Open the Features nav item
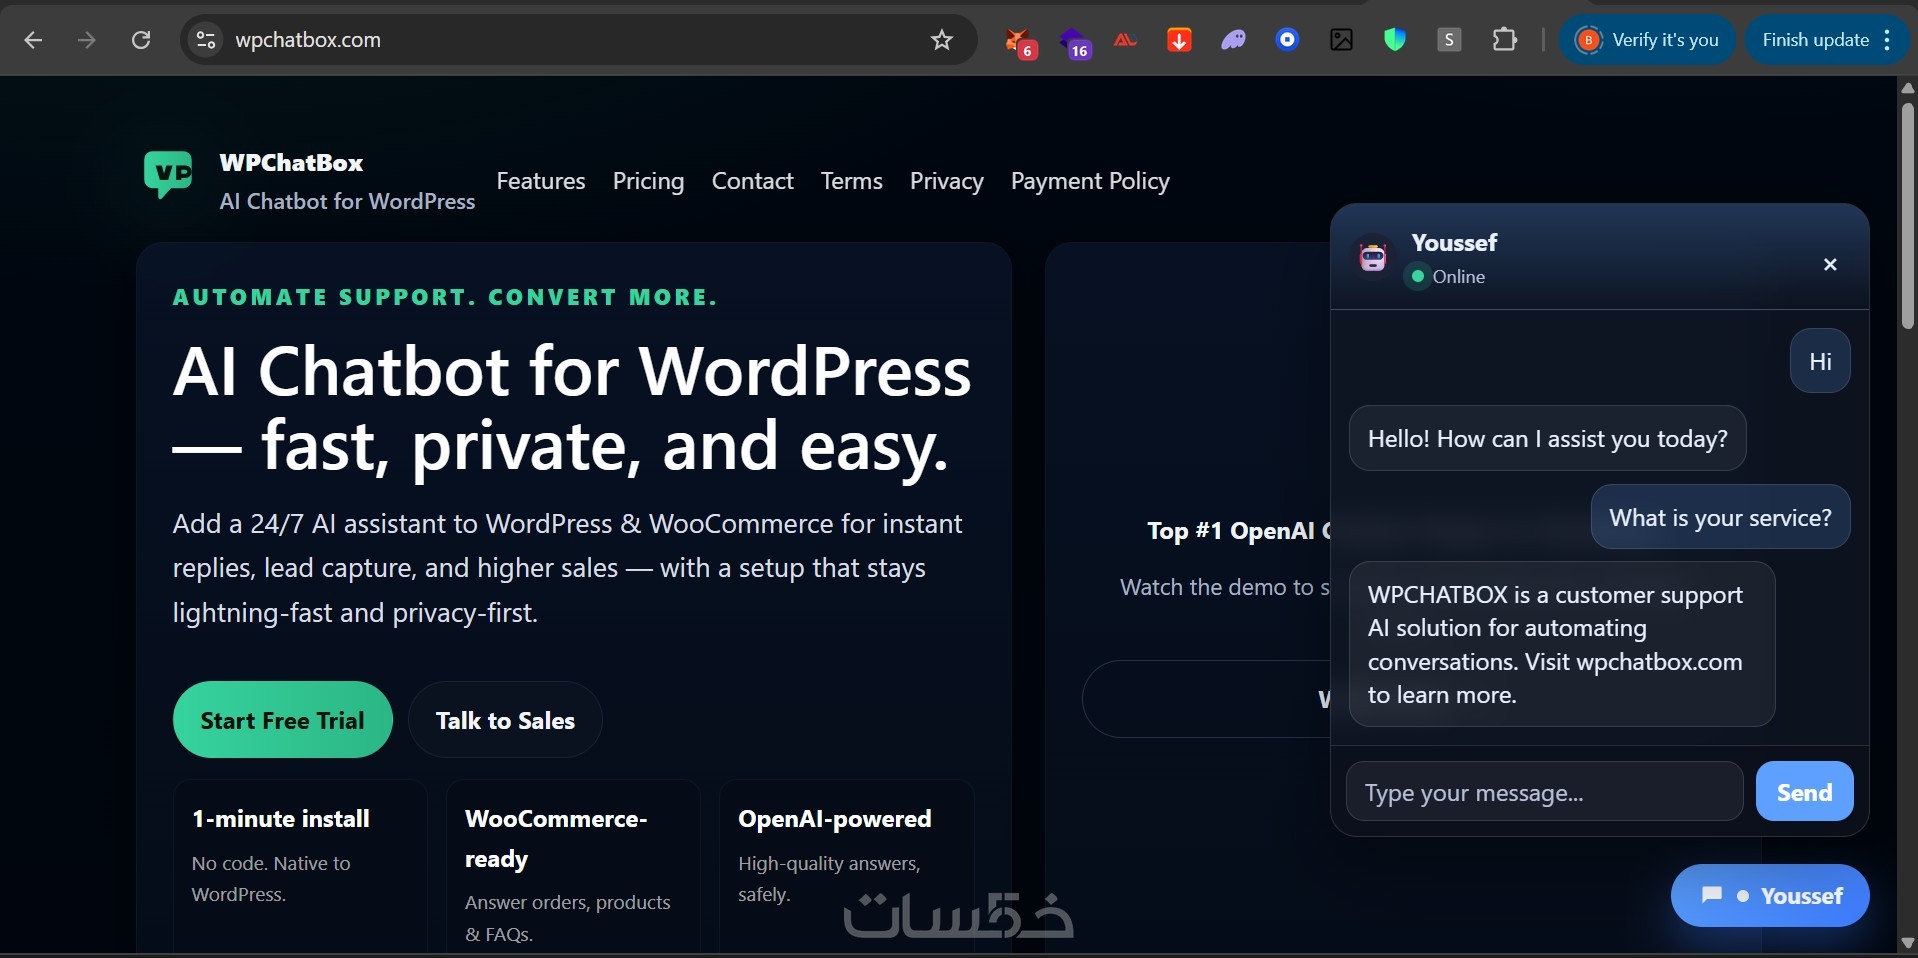The image size is (1918, 958). [x=541, y=181]
